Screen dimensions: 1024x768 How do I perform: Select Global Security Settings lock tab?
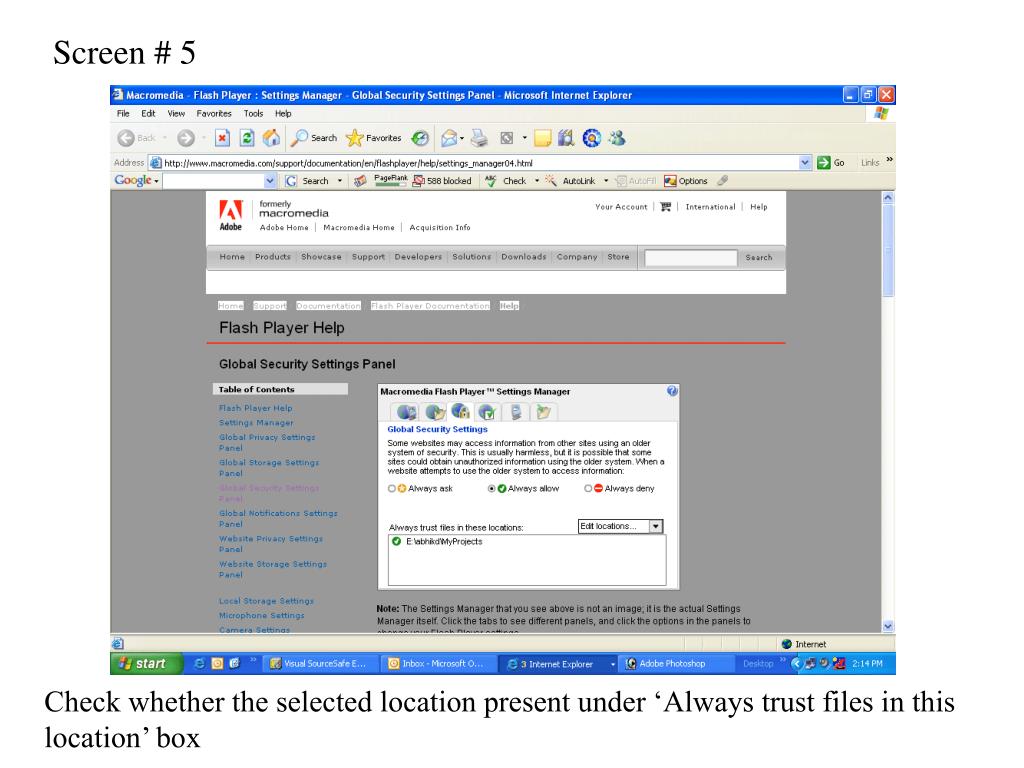pos(460,411)
